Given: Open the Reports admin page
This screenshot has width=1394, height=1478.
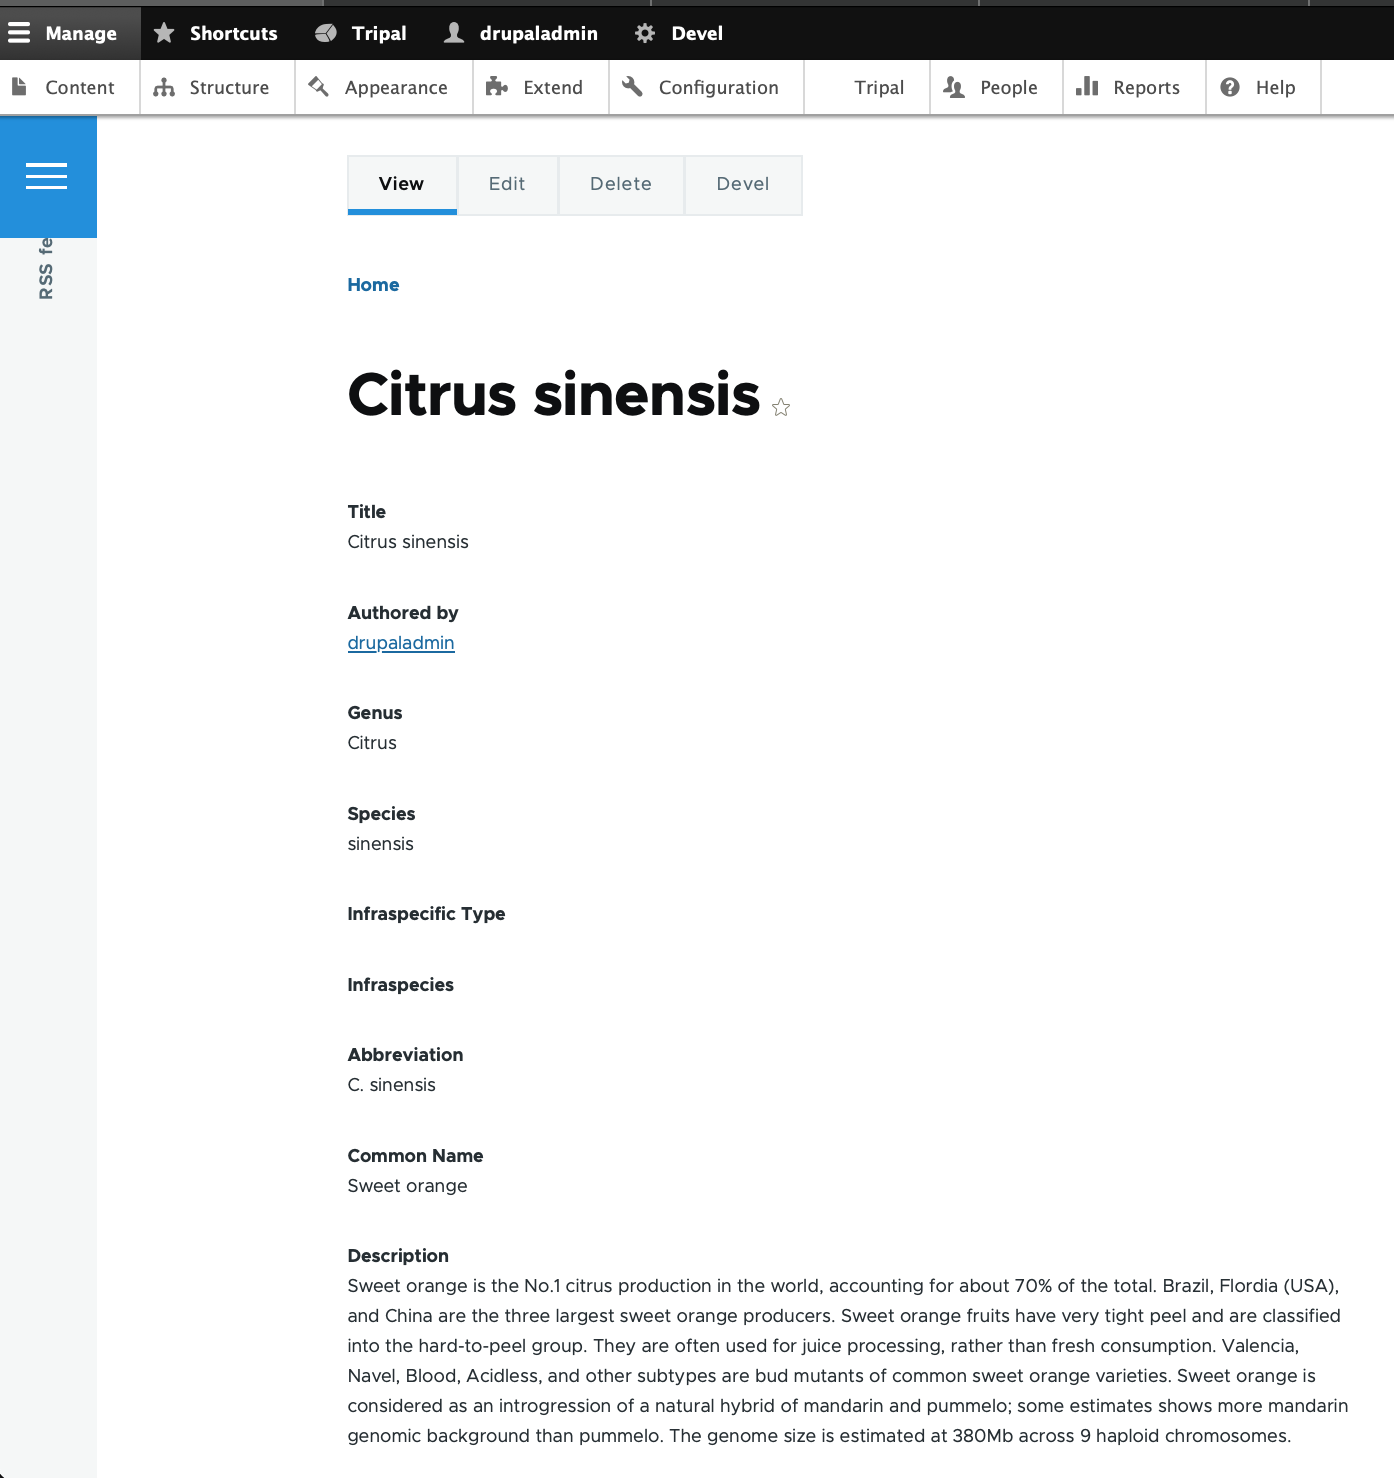Looking at the screenshot, I should (1134, 87).
